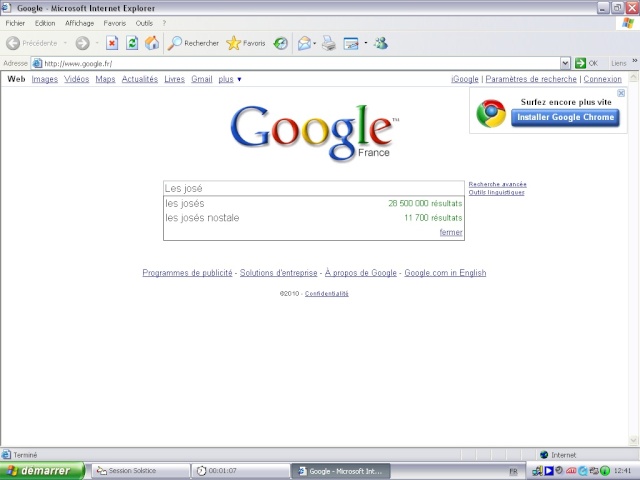Open Programmes de publicité link
Image resolution: width=640 pixels, height=480 pixels.
point(187,273)
